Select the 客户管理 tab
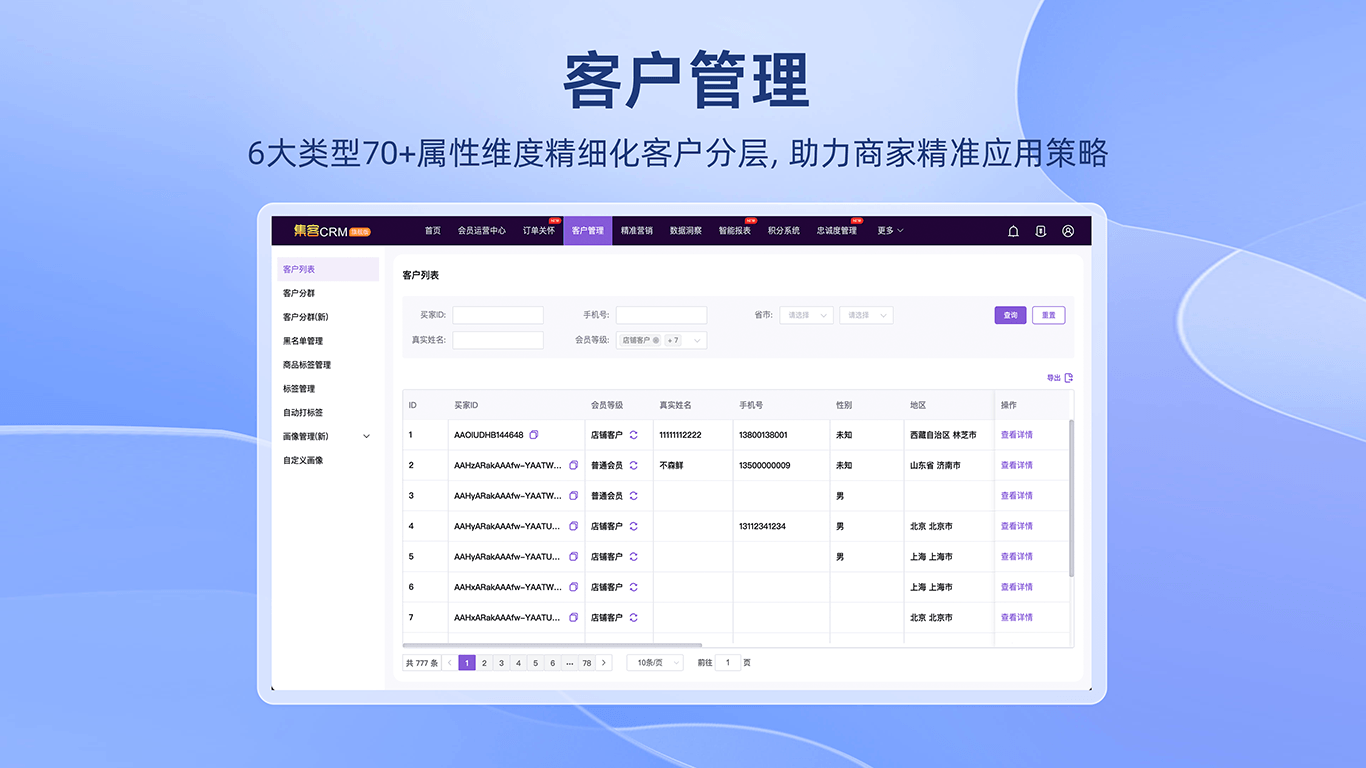The height and width of the screenshot is (768, 1366). pos(588,231)
